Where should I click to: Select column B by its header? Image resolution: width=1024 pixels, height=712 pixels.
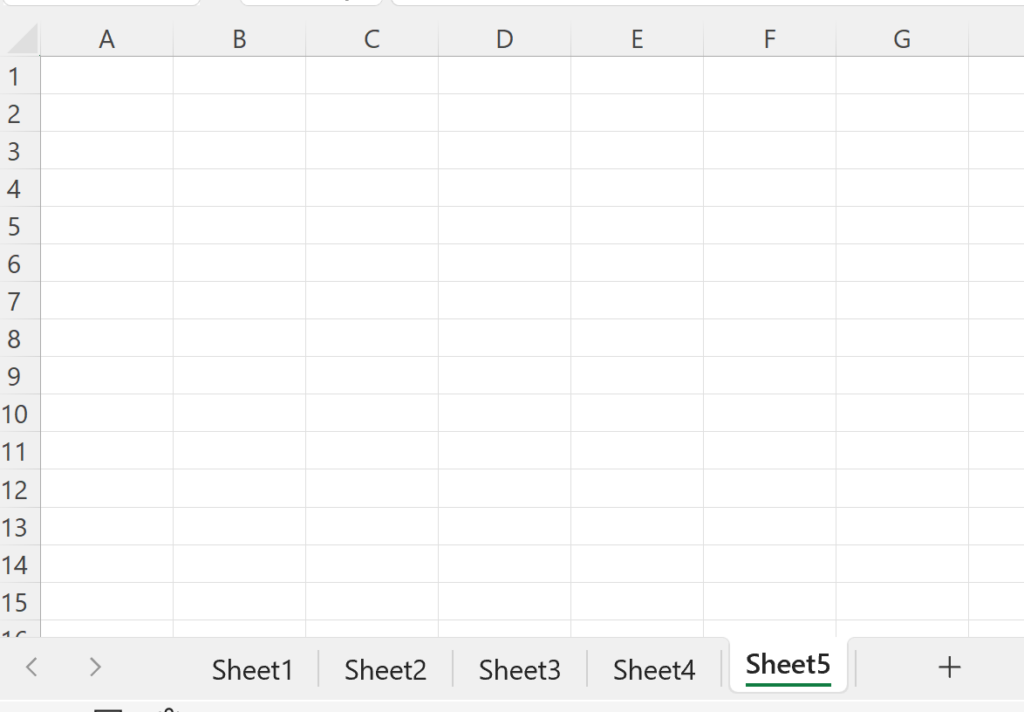click(x=239, y=38)
